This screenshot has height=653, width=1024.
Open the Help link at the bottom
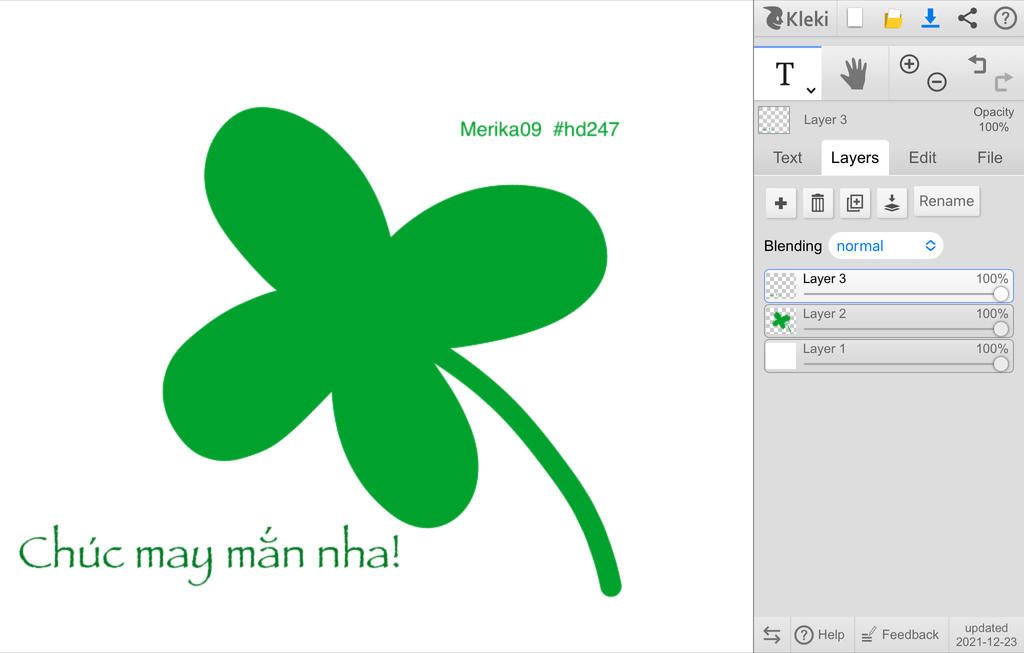820,635
